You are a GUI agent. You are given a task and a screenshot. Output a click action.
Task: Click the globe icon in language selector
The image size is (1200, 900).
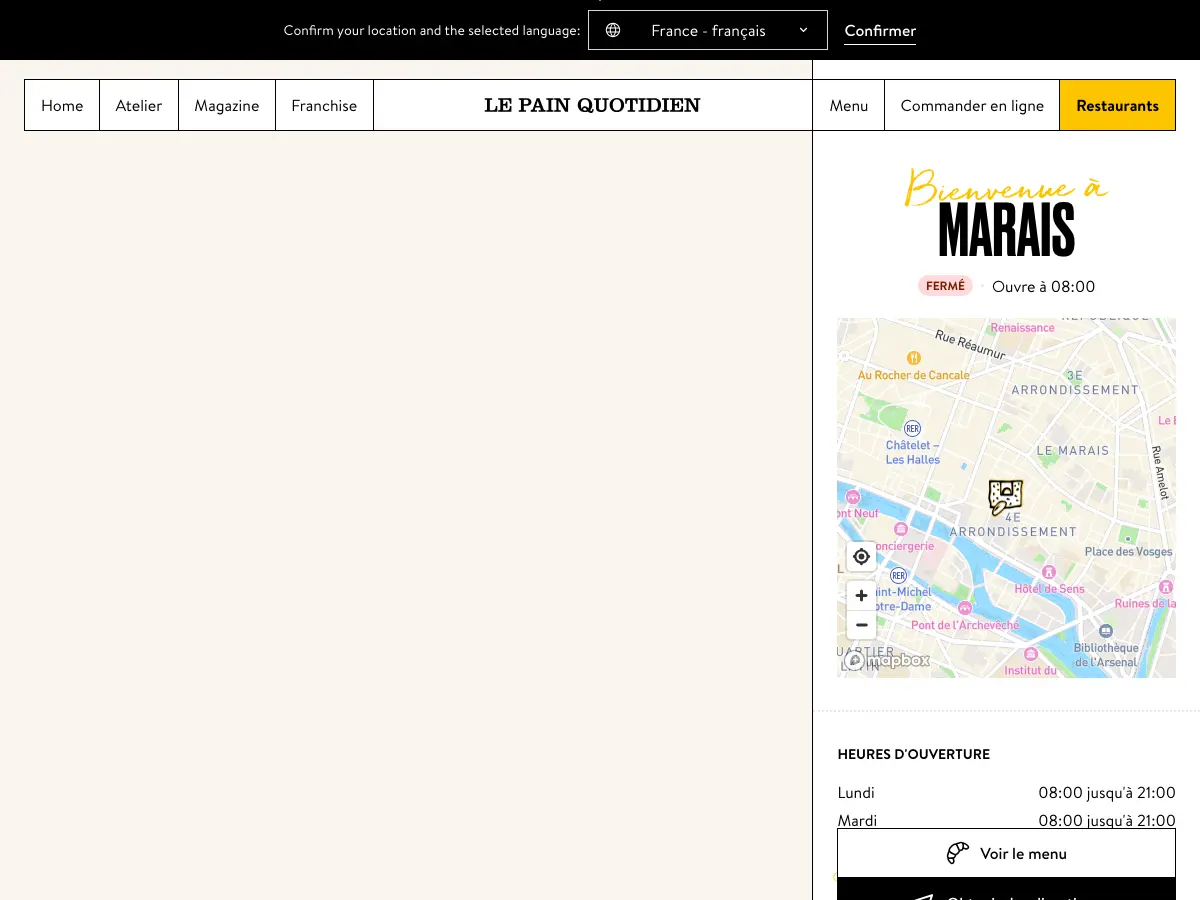click(x=613, y=30)
